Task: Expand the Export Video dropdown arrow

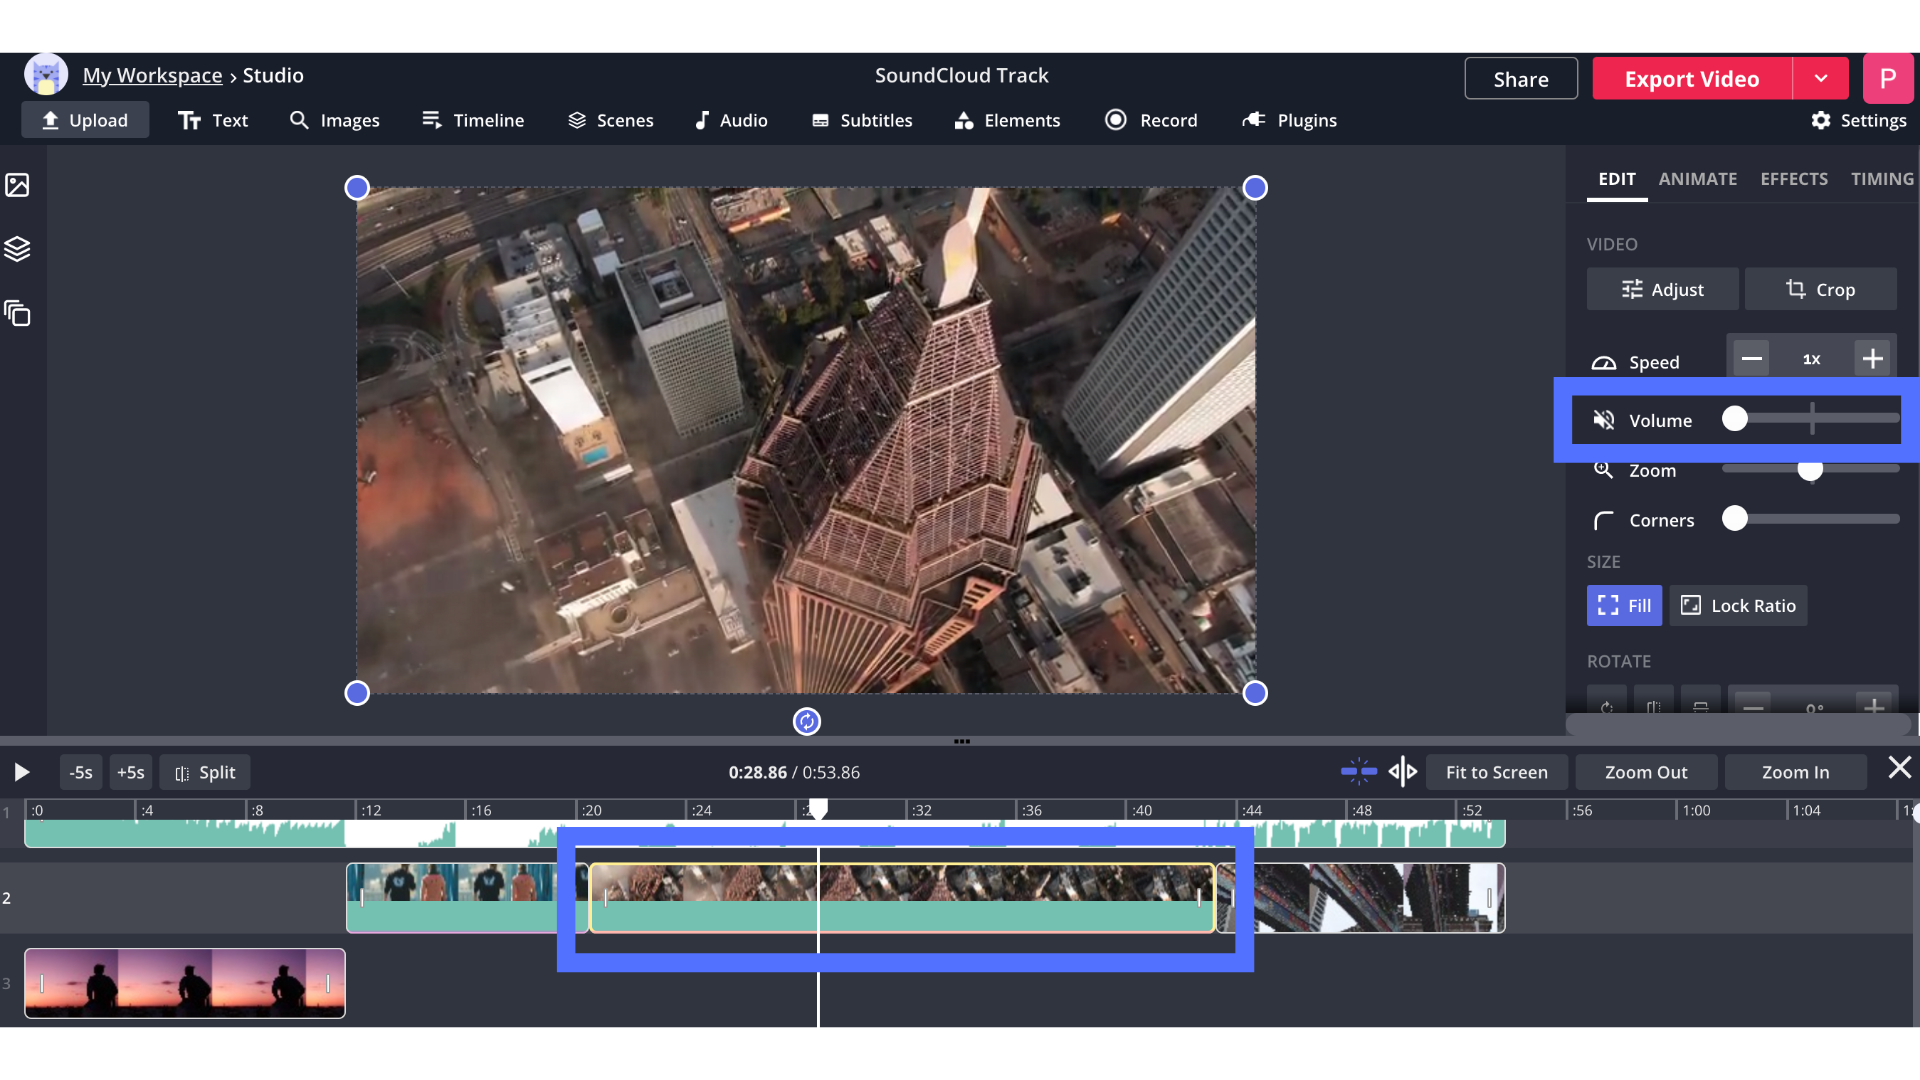Action: click(x=1821, y=79)
